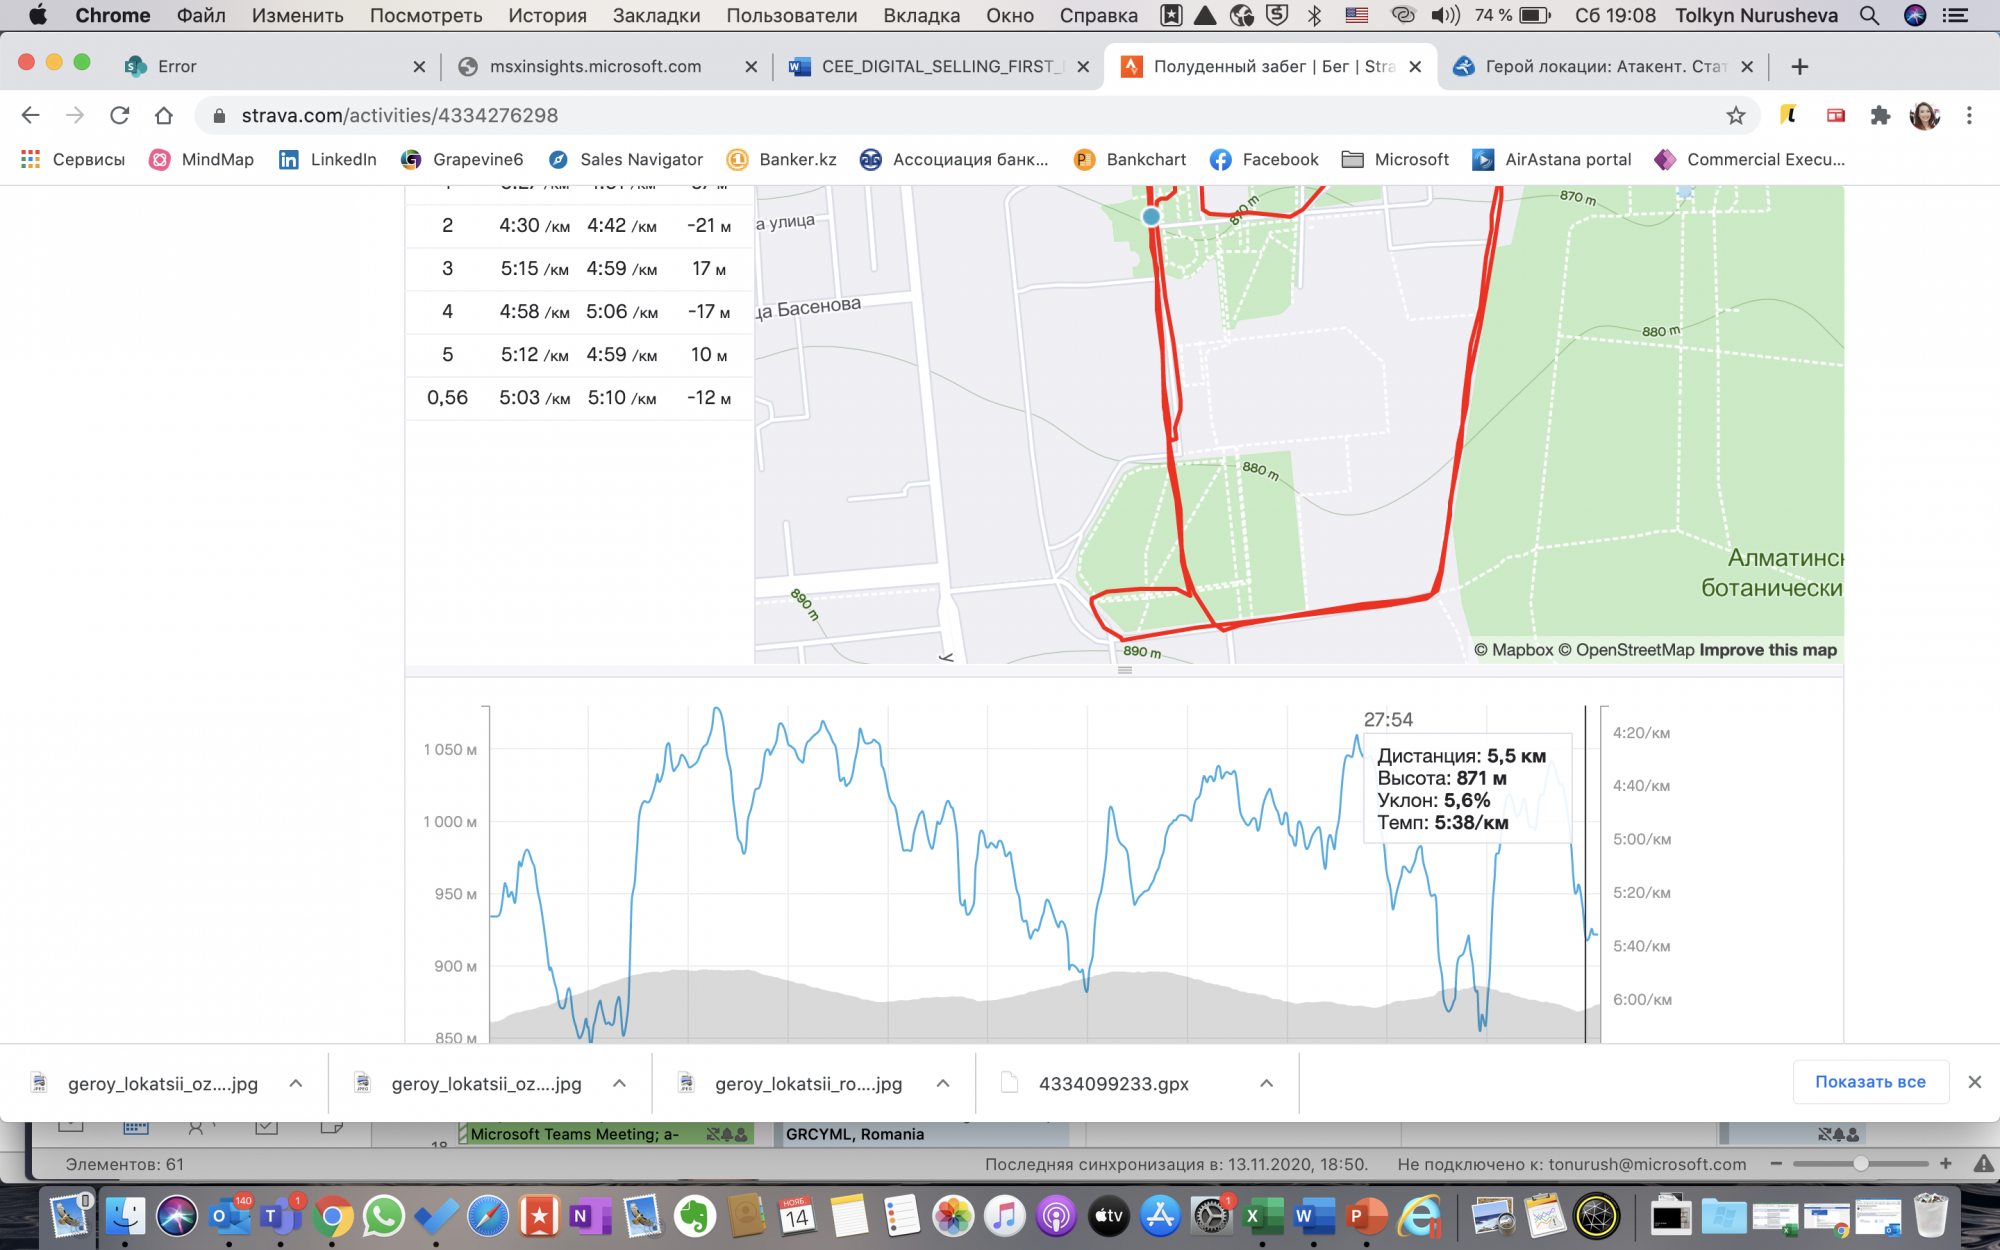Close the downloads bar
Screen dimensions: 2000x1250
pyautogui.click(x=1974, y=1082)
